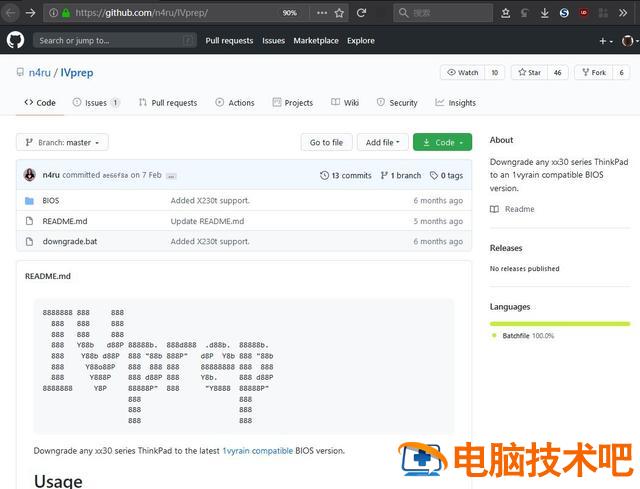View the 0 tags list
The image size is (640, 489).
(x=447, y=176)
